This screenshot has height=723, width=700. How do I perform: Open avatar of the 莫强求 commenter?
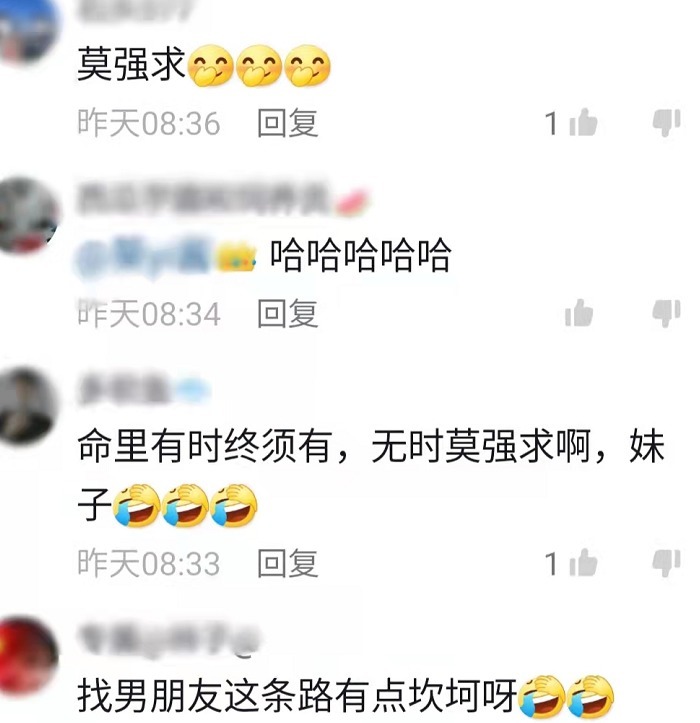pyautogui.click(x=28, y=30)
